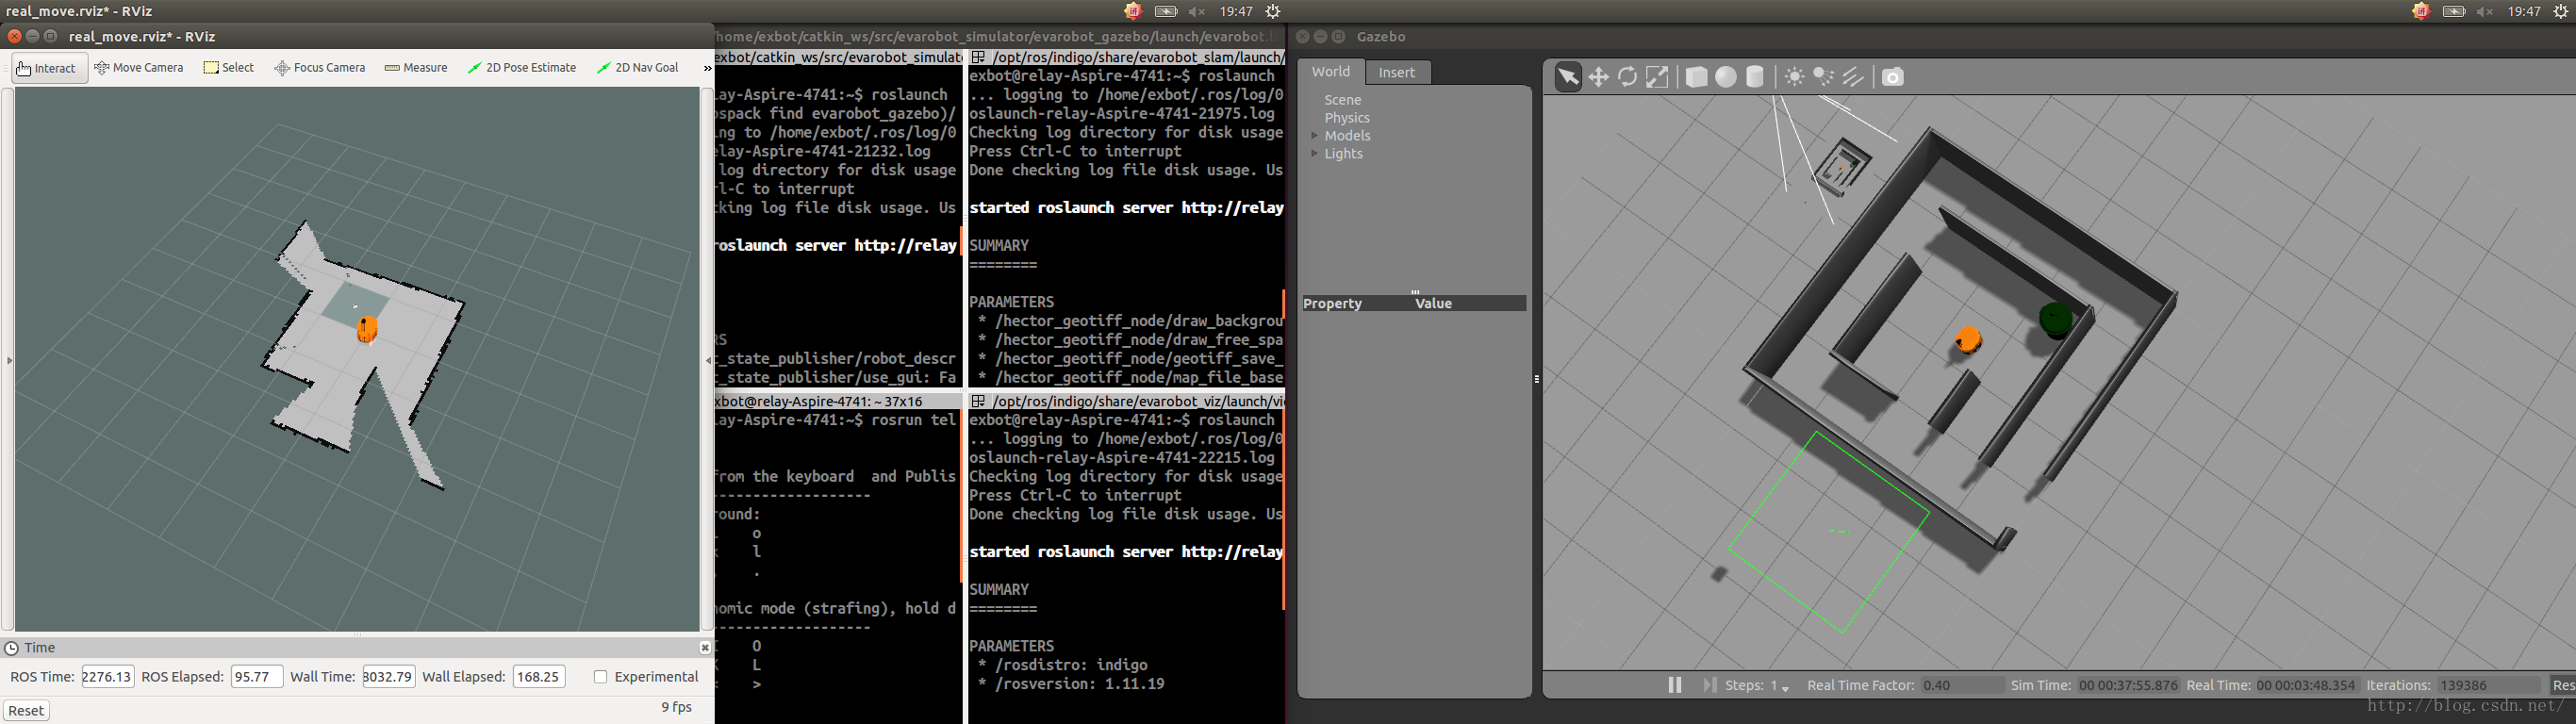Screen dimensions: 2576x724
Task: Add a spot light to the scene
Action: (x=1823, y=77)
